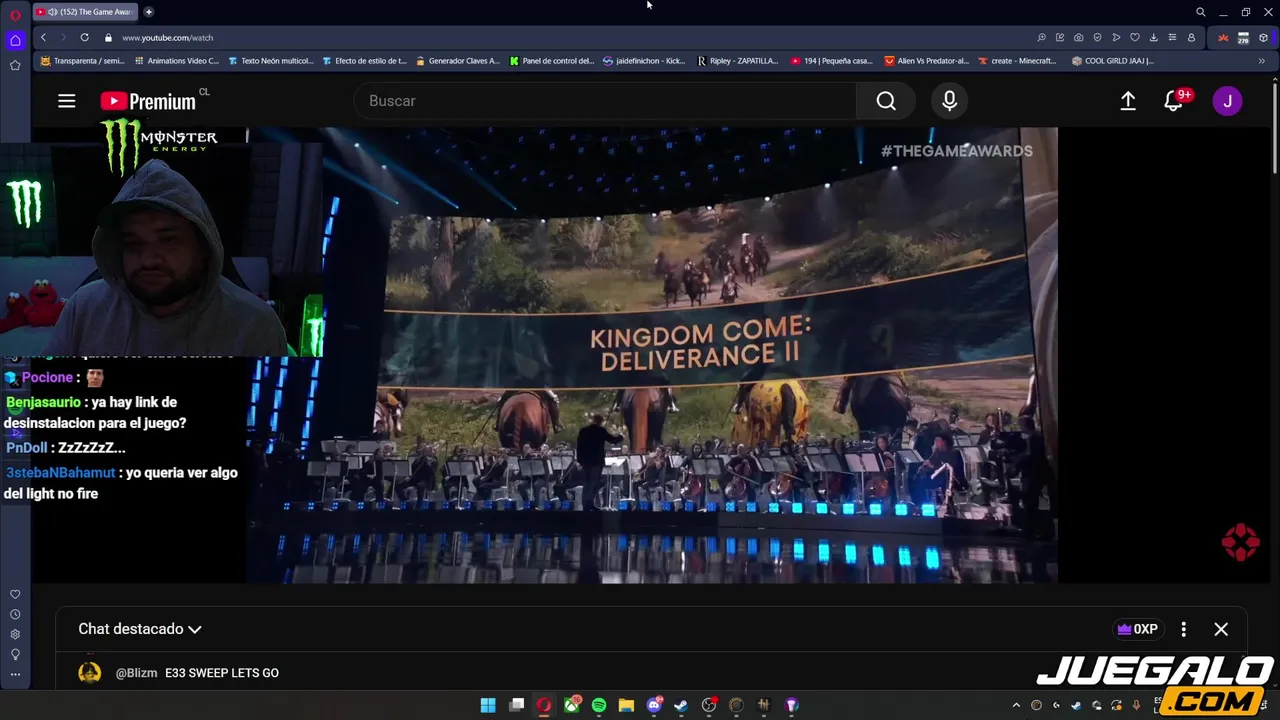
Task: Open Efecto de estilo de t... bookmark
Action: click(364, 61)
